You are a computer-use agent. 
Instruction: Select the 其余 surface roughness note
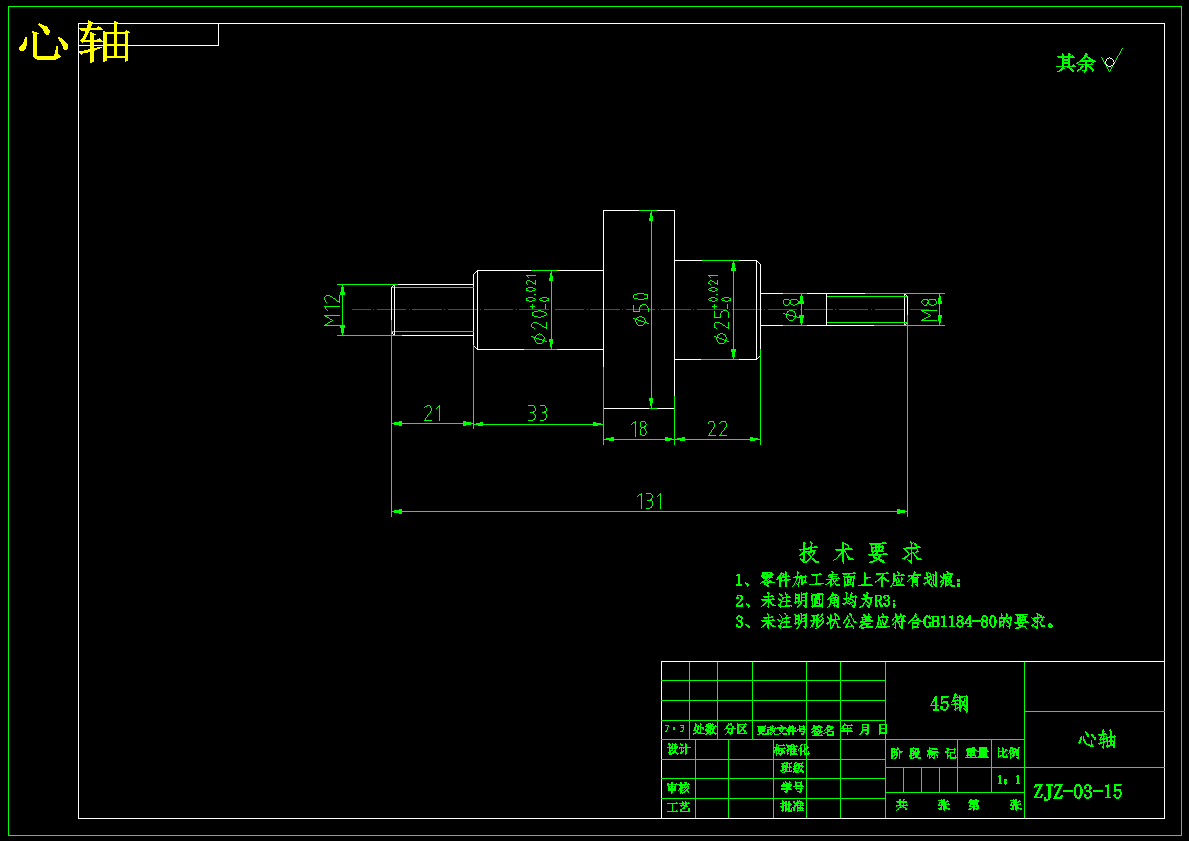(1075, 63)
